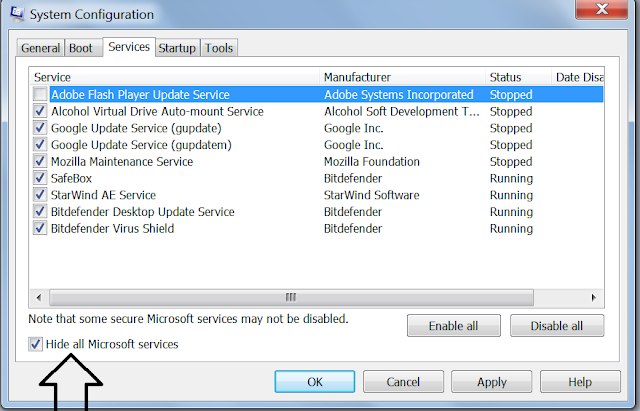640x411 pixels.
Task: Click the System Configuration title bar icon
Action: click(x=17, y=13)
